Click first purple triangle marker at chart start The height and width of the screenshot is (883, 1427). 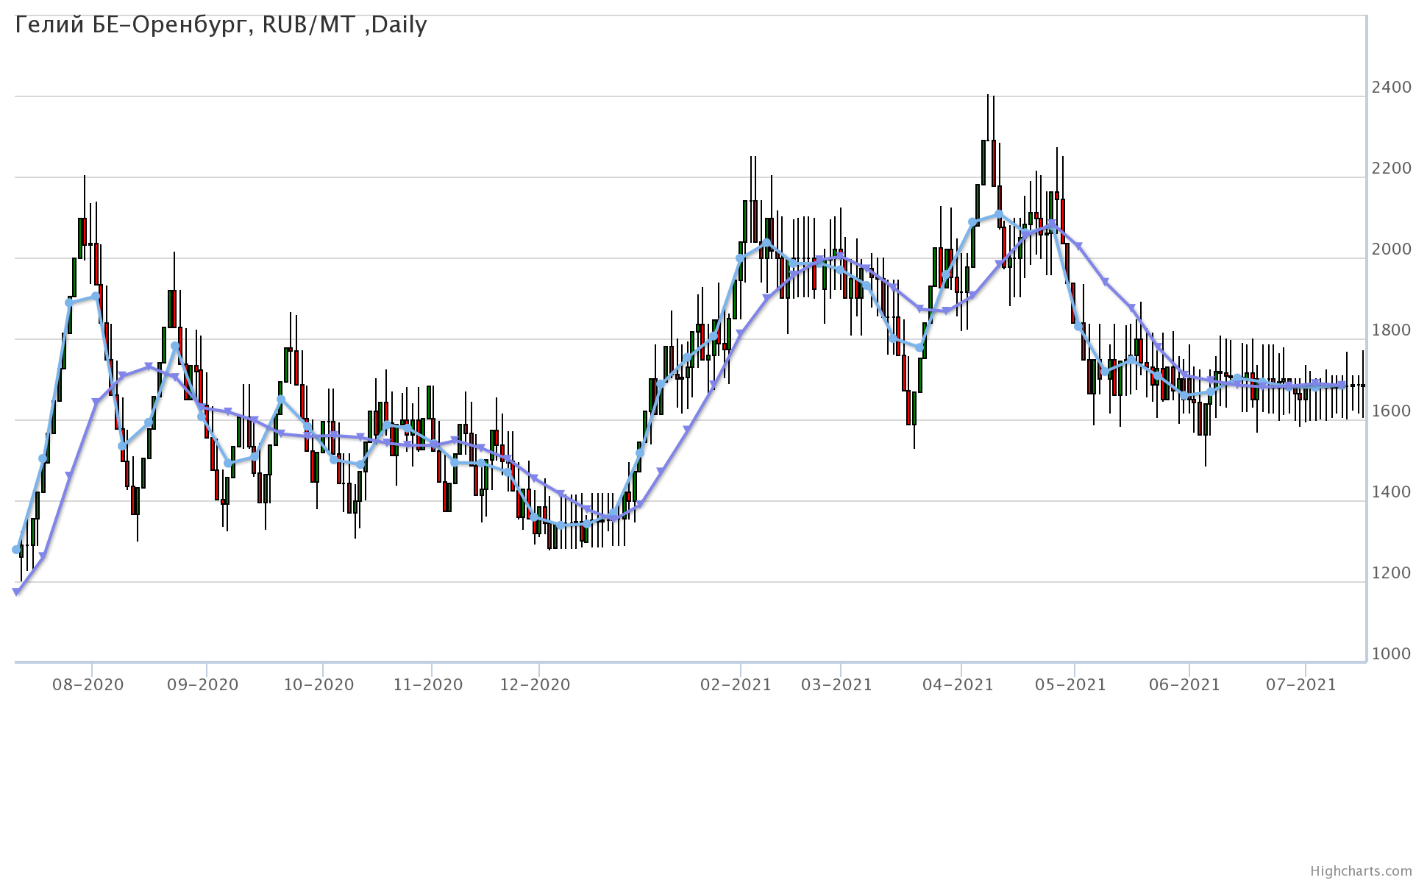click(x=16, y=592)
